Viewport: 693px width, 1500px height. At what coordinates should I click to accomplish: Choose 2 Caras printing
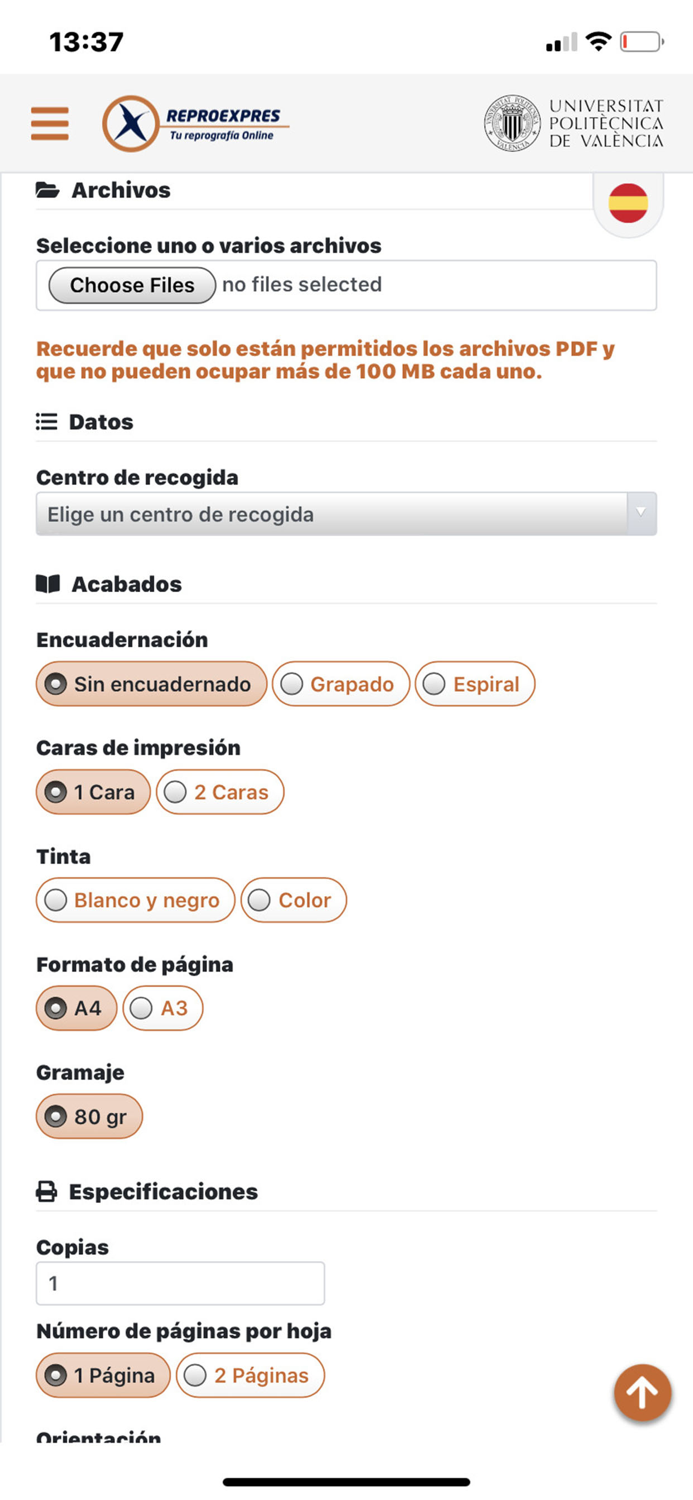pyautogui.click(x=219, y=792)
